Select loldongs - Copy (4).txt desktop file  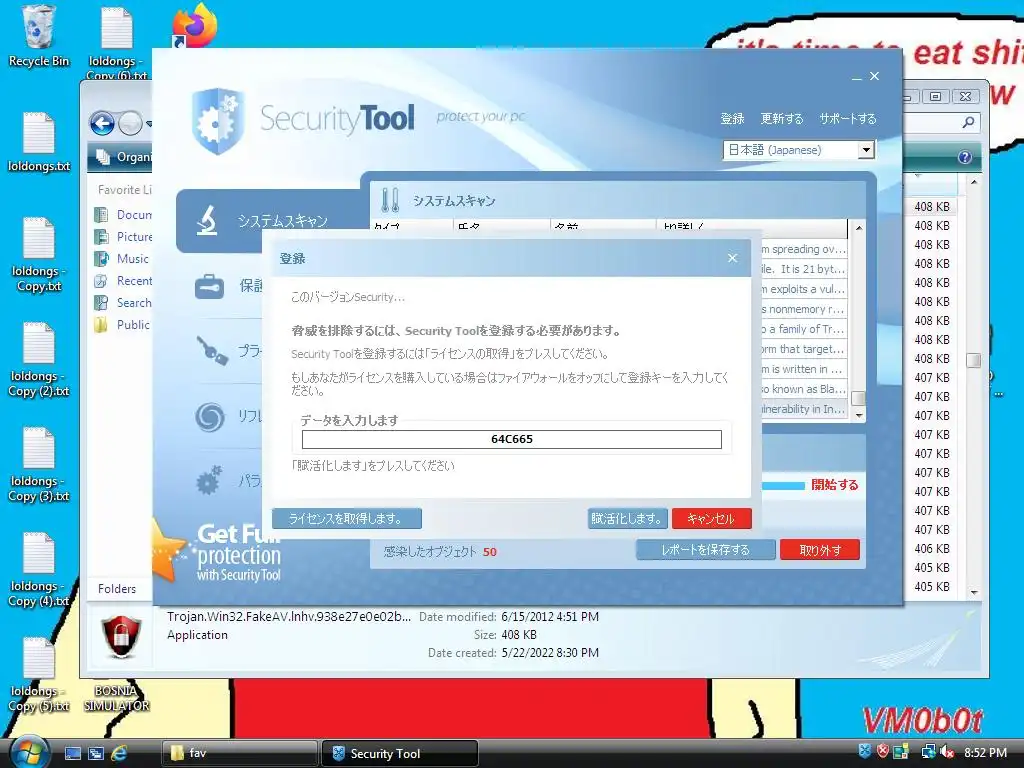tap(39, 569)
